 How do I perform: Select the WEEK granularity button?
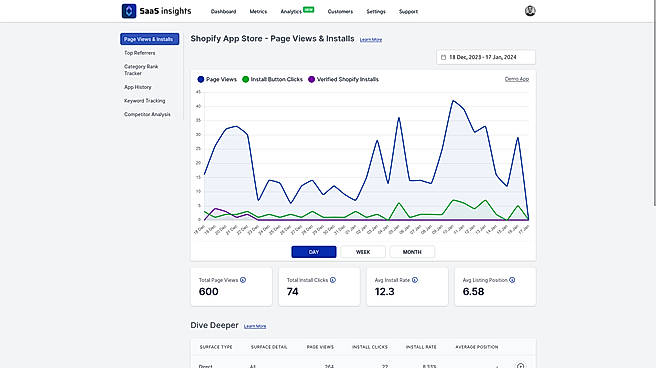coord(363,252)
